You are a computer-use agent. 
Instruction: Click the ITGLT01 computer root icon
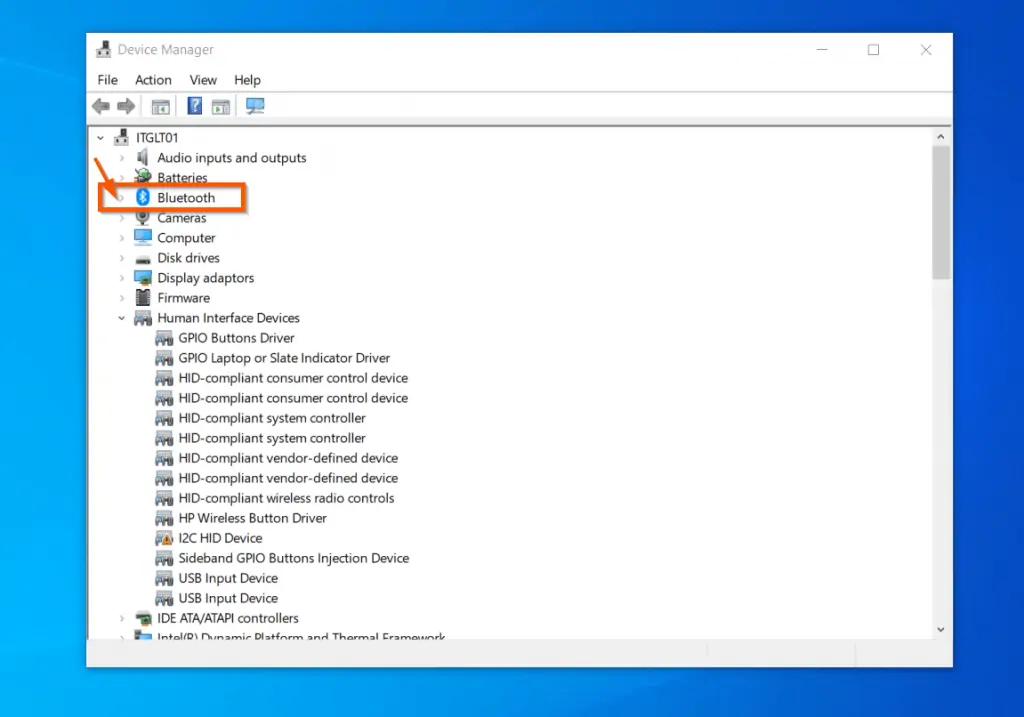coord(121,137)
